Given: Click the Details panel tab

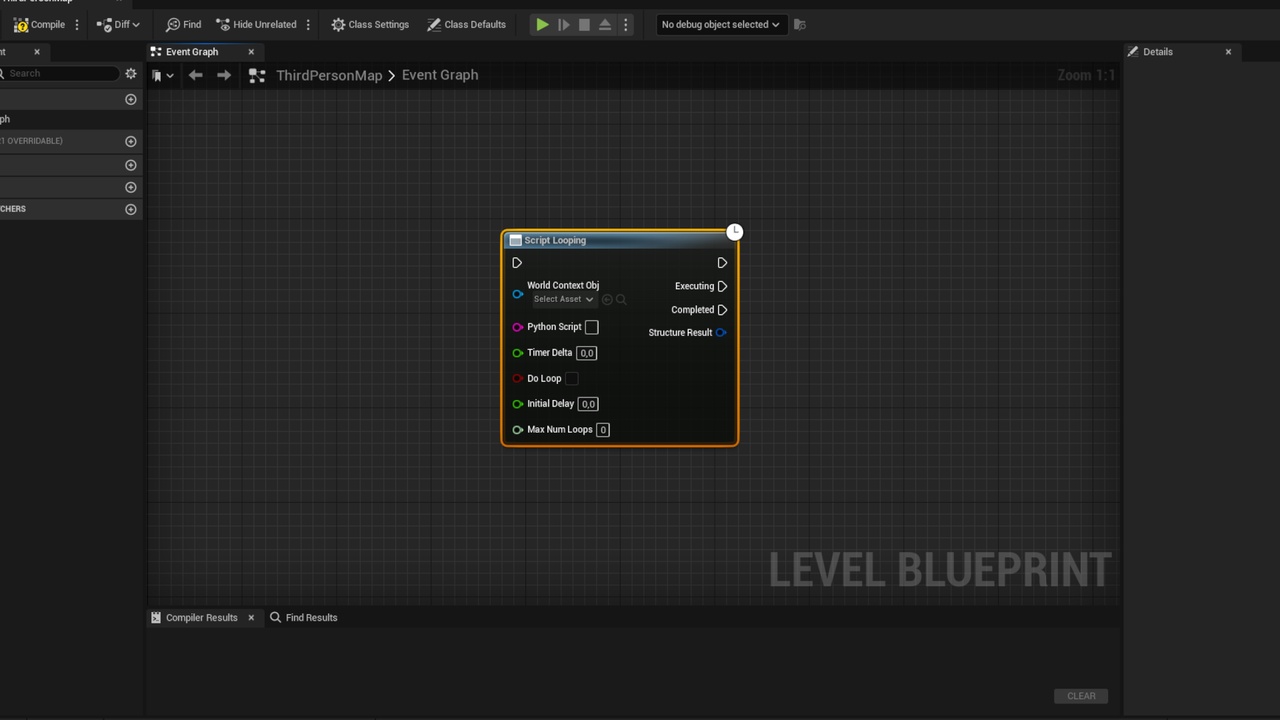Looking at the screenshot, I should (1158, 52).
